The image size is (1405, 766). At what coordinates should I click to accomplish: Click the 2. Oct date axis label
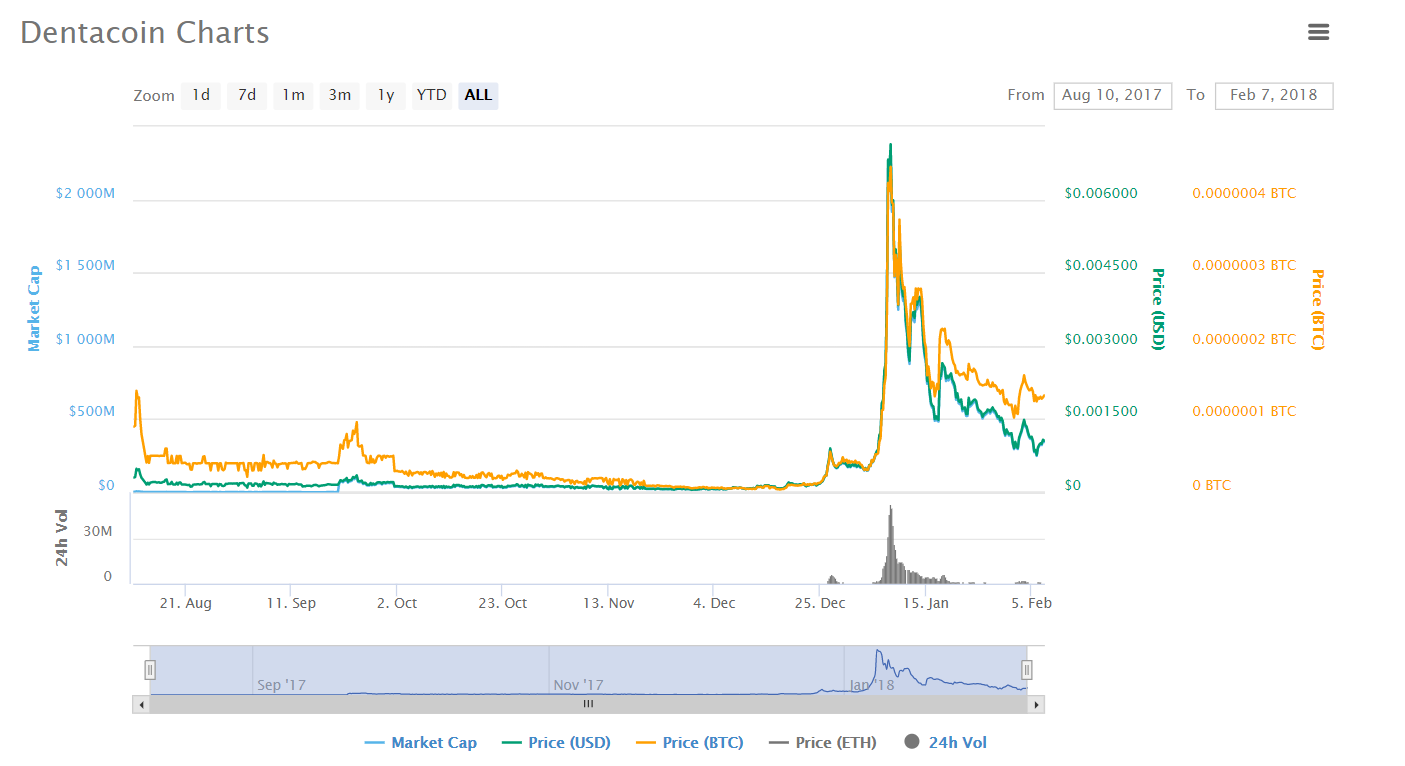click(396, 603)
